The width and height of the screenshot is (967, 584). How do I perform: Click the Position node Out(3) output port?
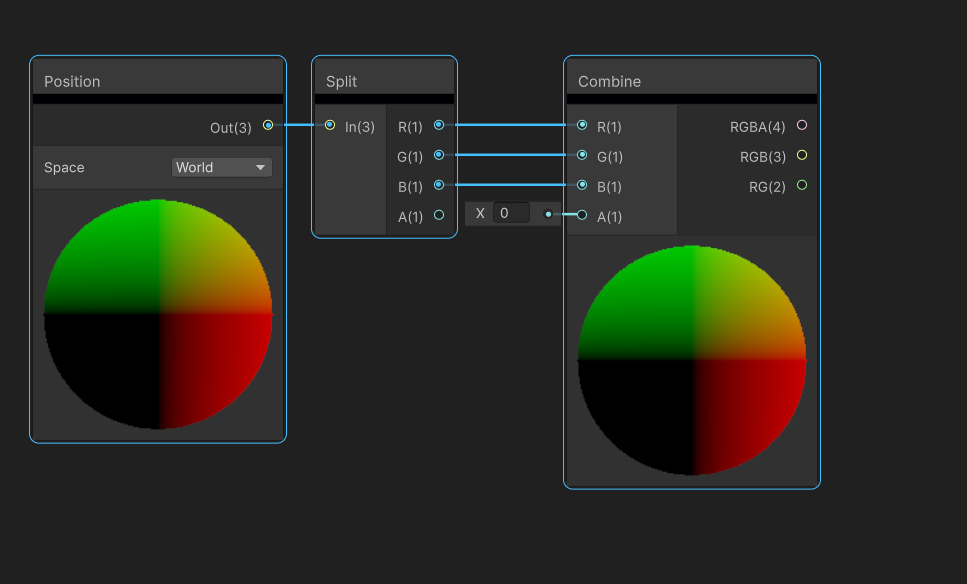(268, 125)
